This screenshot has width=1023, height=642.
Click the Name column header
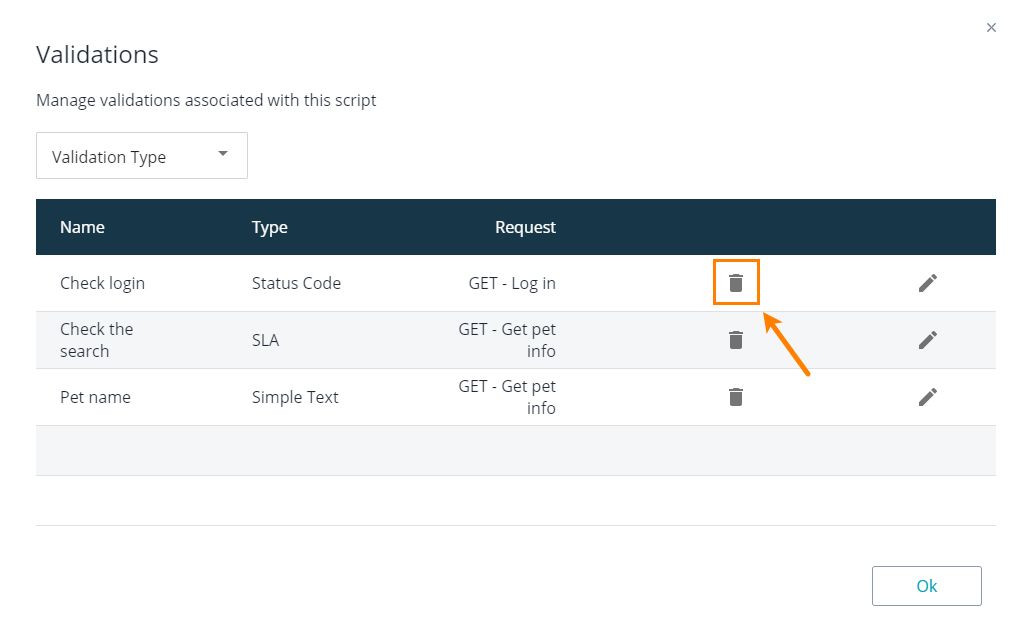coord(82,227)
